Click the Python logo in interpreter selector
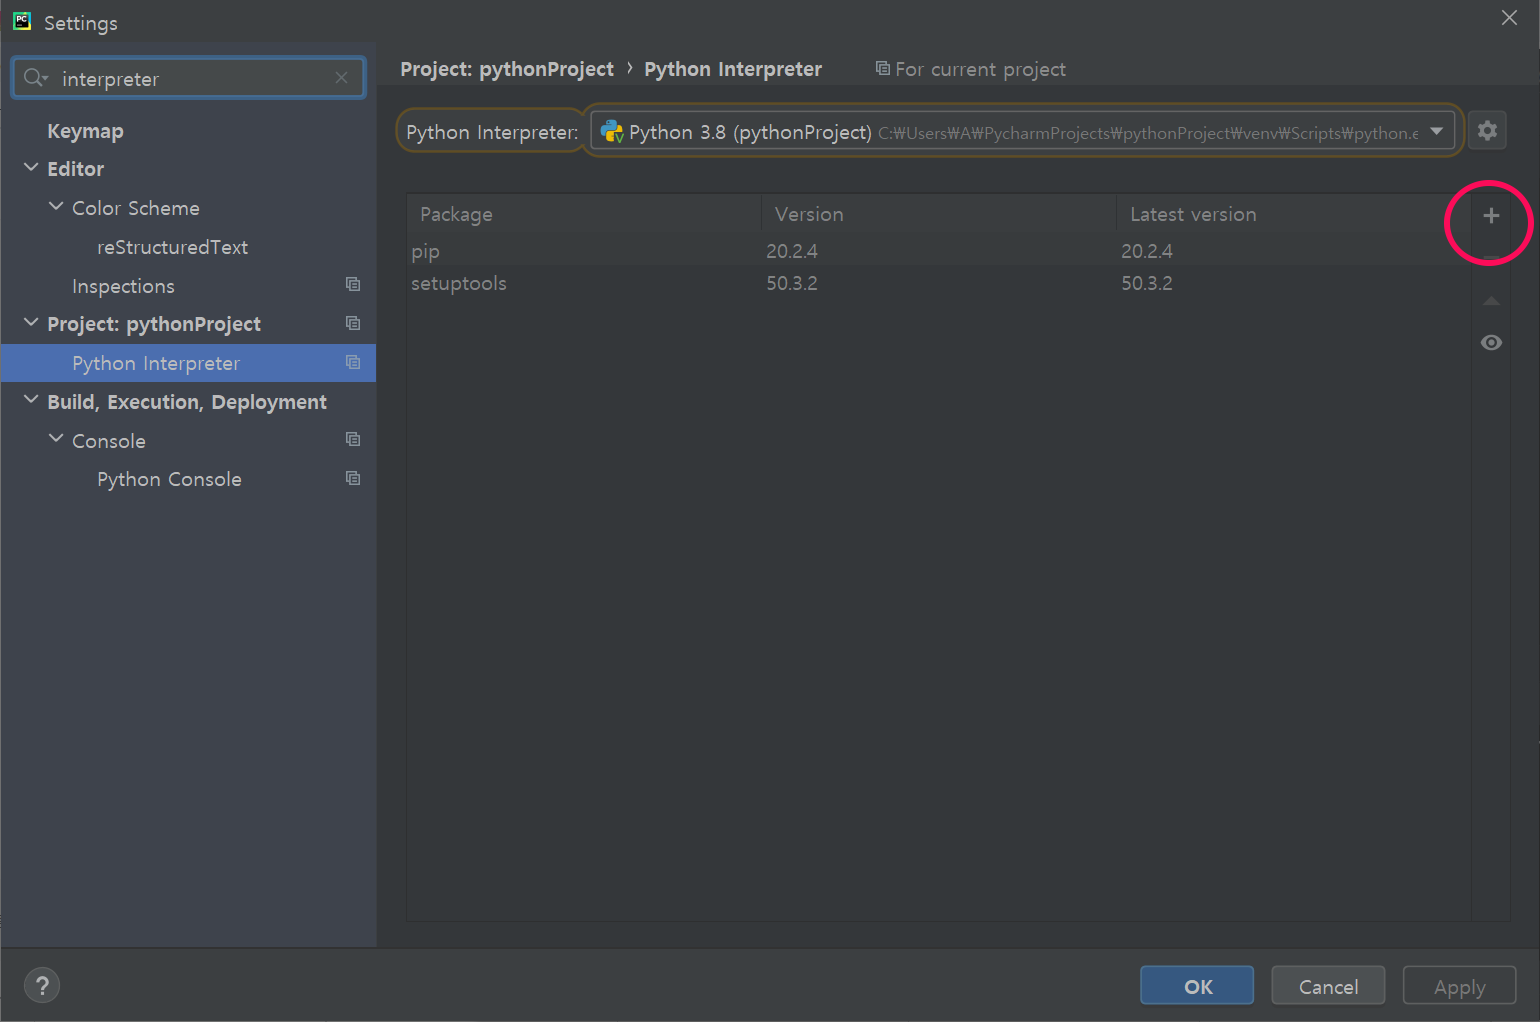 tap(611, 132)
